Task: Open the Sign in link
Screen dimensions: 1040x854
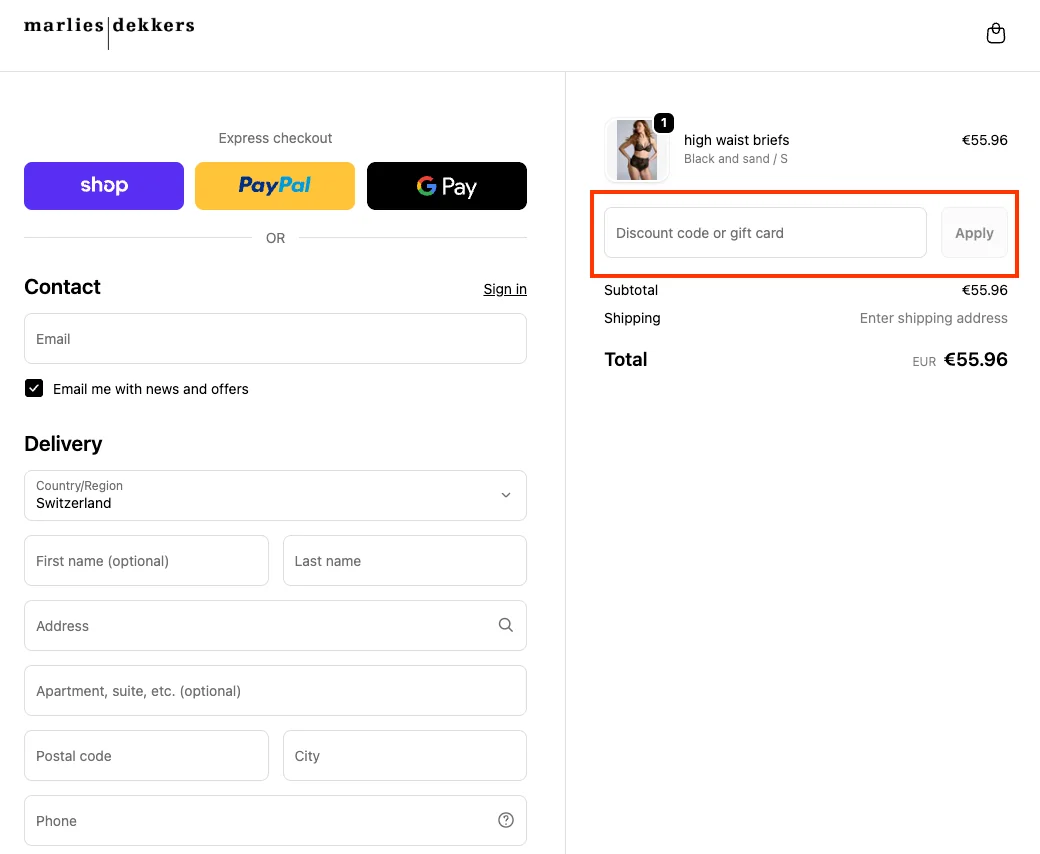Action: [505, 289]
